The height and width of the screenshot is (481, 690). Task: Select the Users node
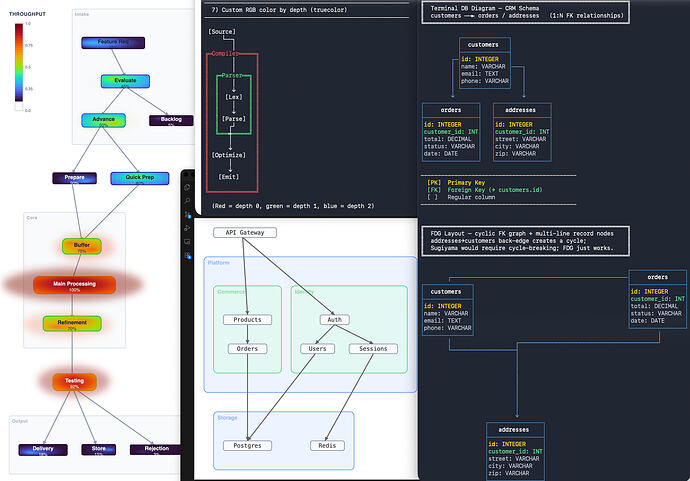click(317, 349)
